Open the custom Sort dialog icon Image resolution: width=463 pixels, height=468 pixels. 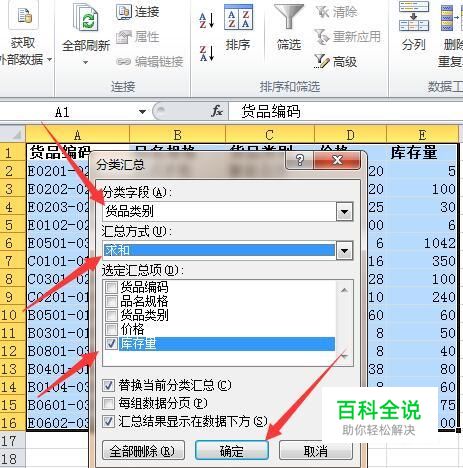pos(238,17)
